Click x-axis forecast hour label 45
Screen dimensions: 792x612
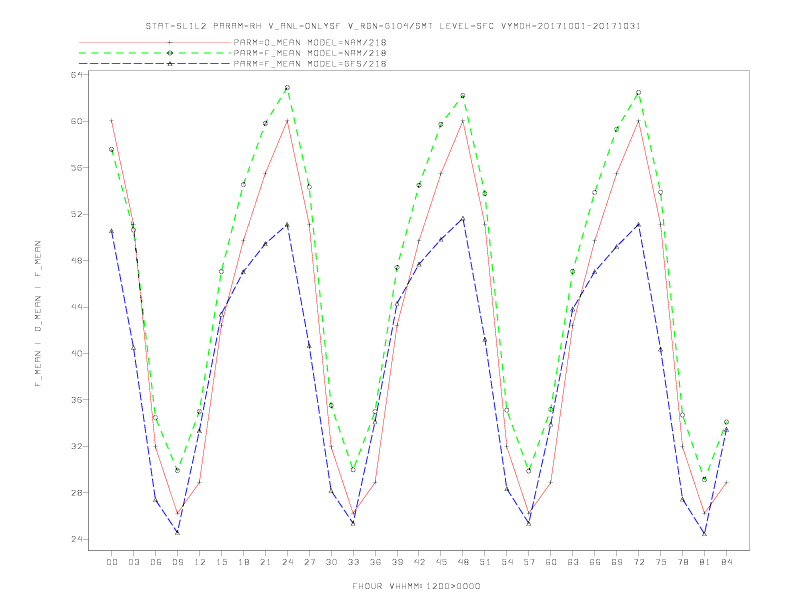pos(441,562)
